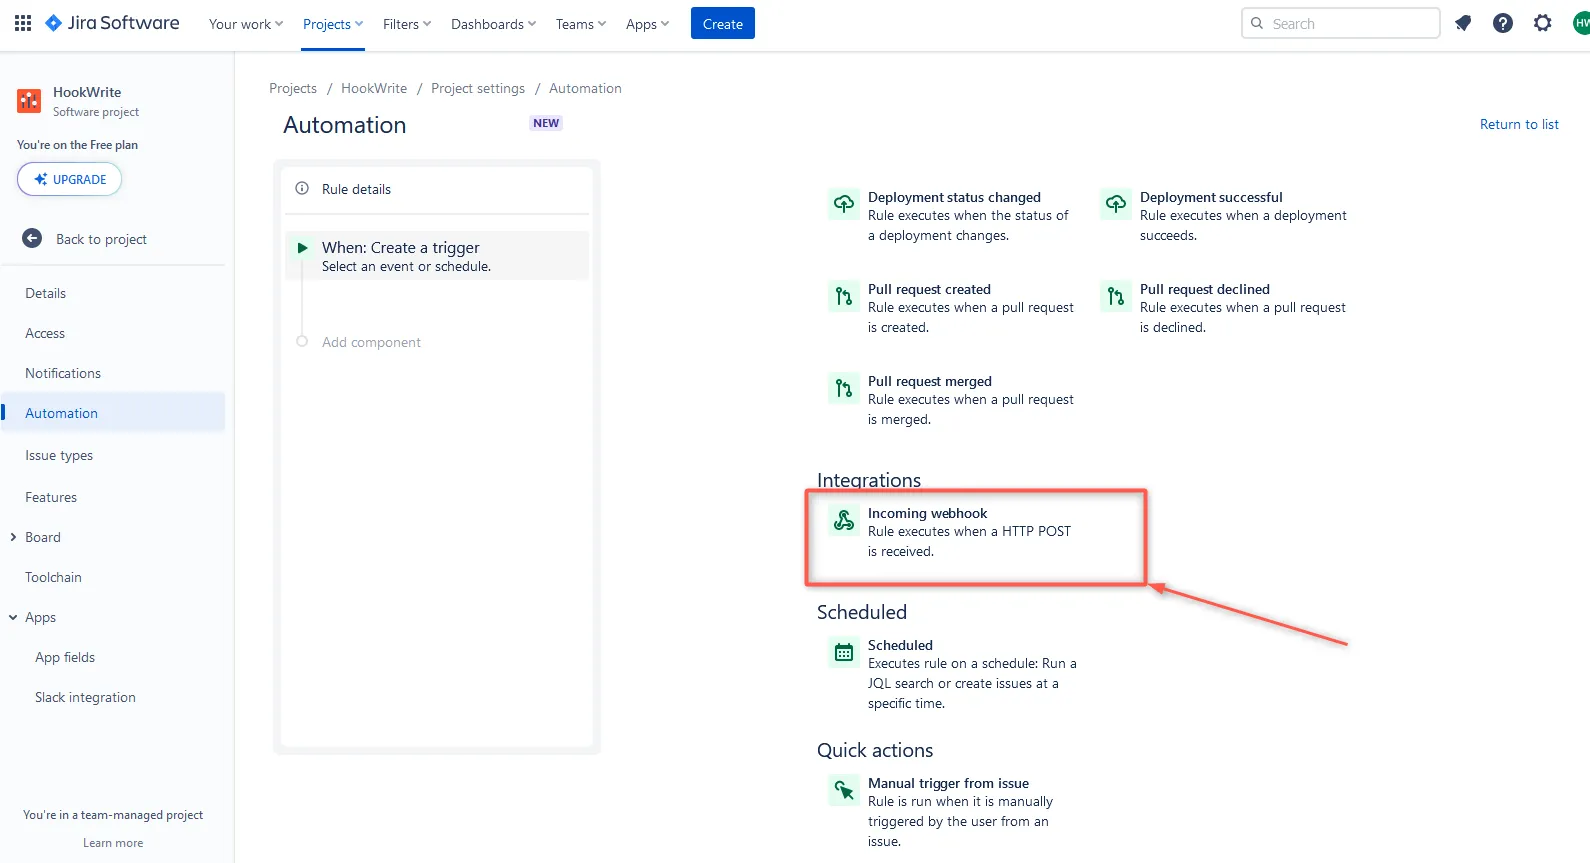Viewport: 1590px width, 863px height.
Task: Click into the Search field
Action: point(1341,23)
